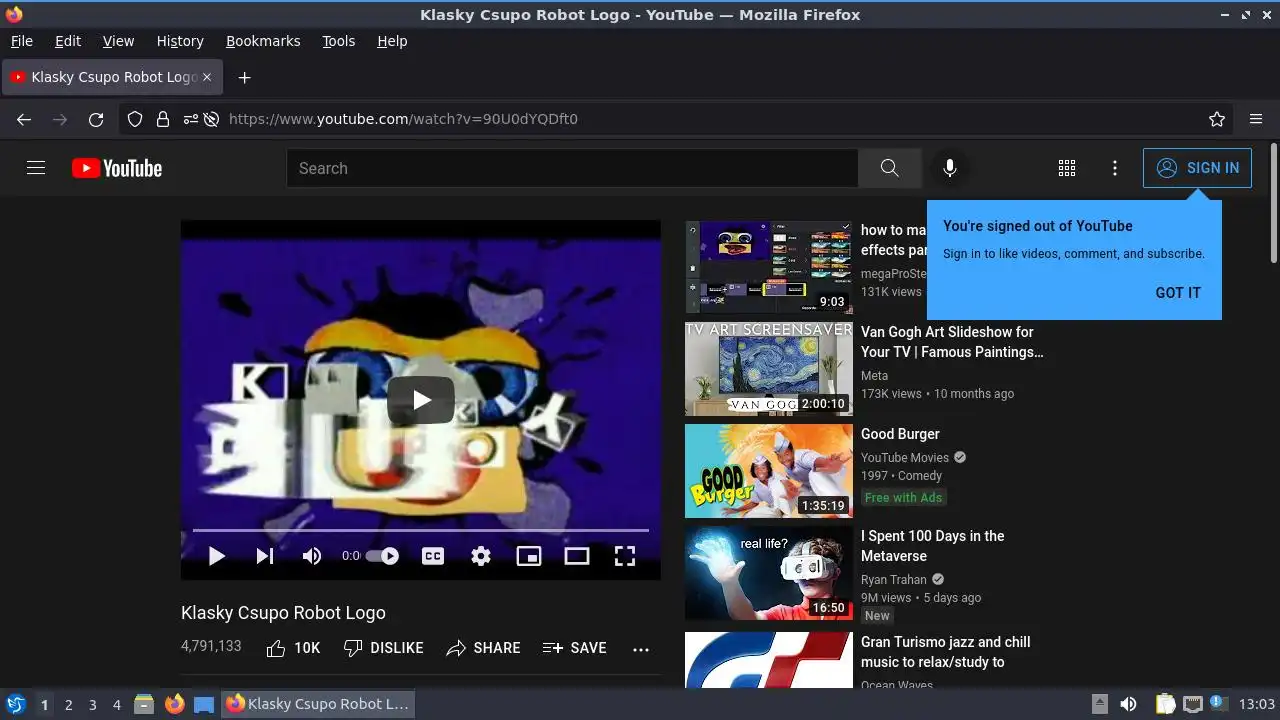The width and height of the screenshot is (1280, 720).
Task: Click the search magnifier button
Action: point(889,168)
